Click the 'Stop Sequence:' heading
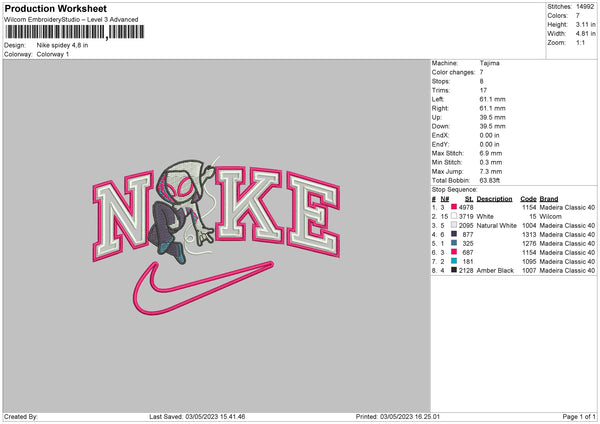 coord(455,189)
